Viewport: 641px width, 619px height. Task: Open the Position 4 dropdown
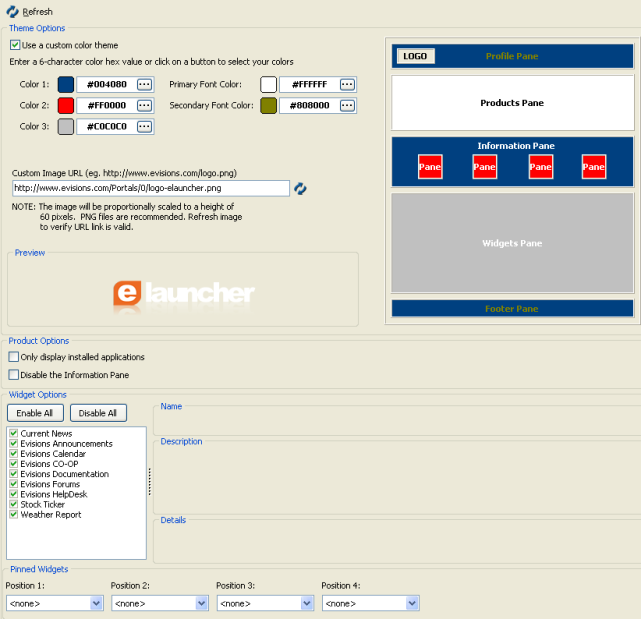point(412,603)
